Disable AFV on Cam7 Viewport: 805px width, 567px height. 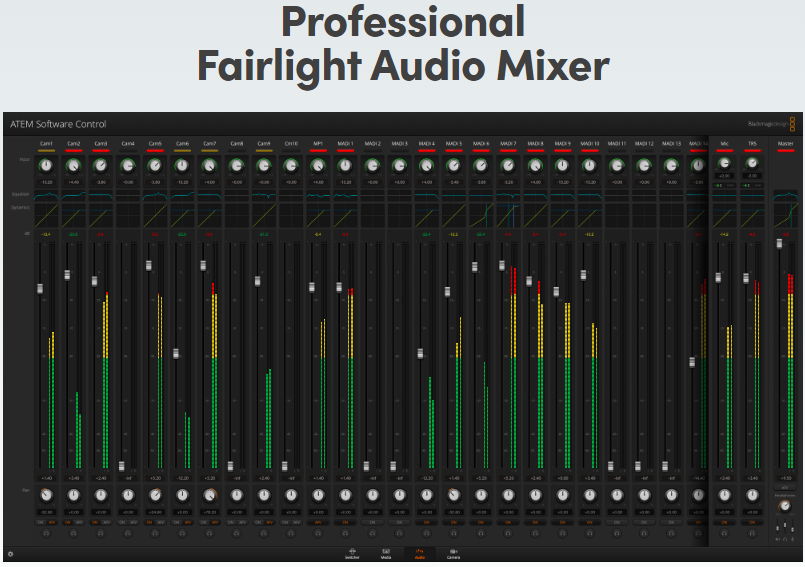tap(215, 522)
